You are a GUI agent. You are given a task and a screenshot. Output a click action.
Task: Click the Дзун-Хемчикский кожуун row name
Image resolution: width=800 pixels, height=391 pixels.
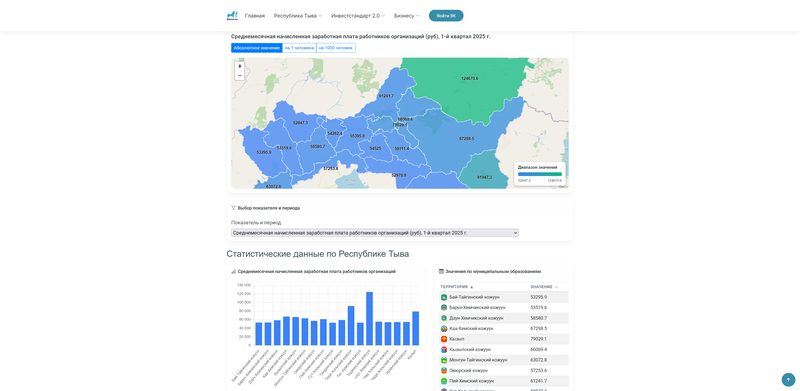coord(476,318)
